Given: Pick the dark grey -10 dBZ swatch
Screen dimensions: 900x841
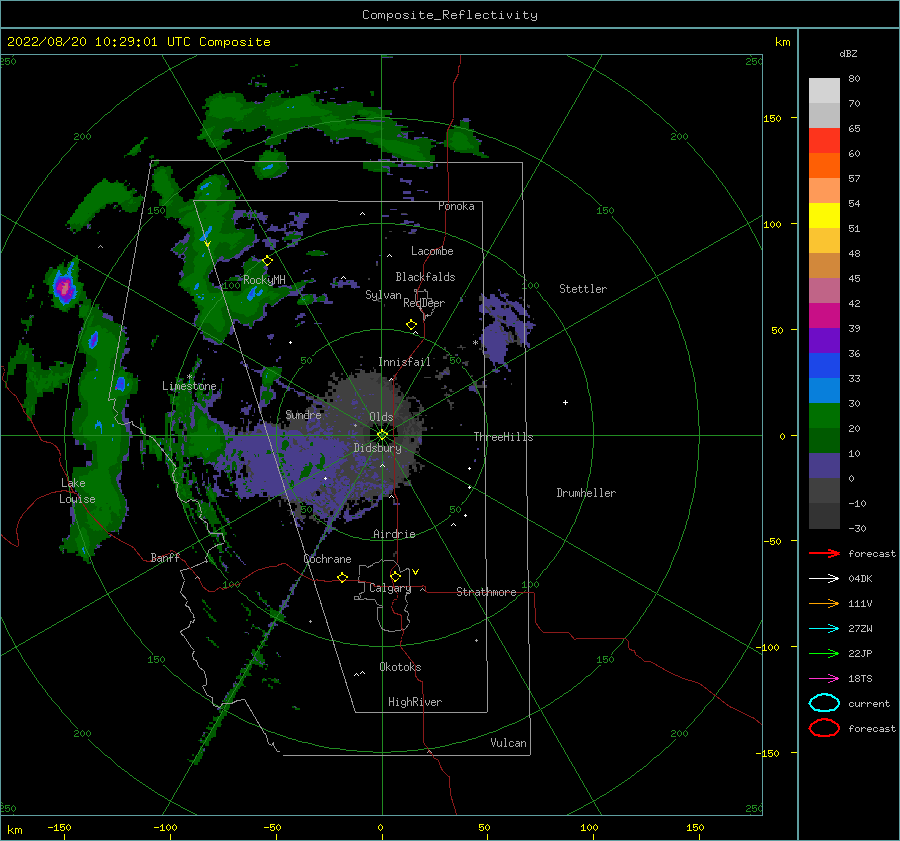Looking at the screenshot, I should (x=824, y=516).
